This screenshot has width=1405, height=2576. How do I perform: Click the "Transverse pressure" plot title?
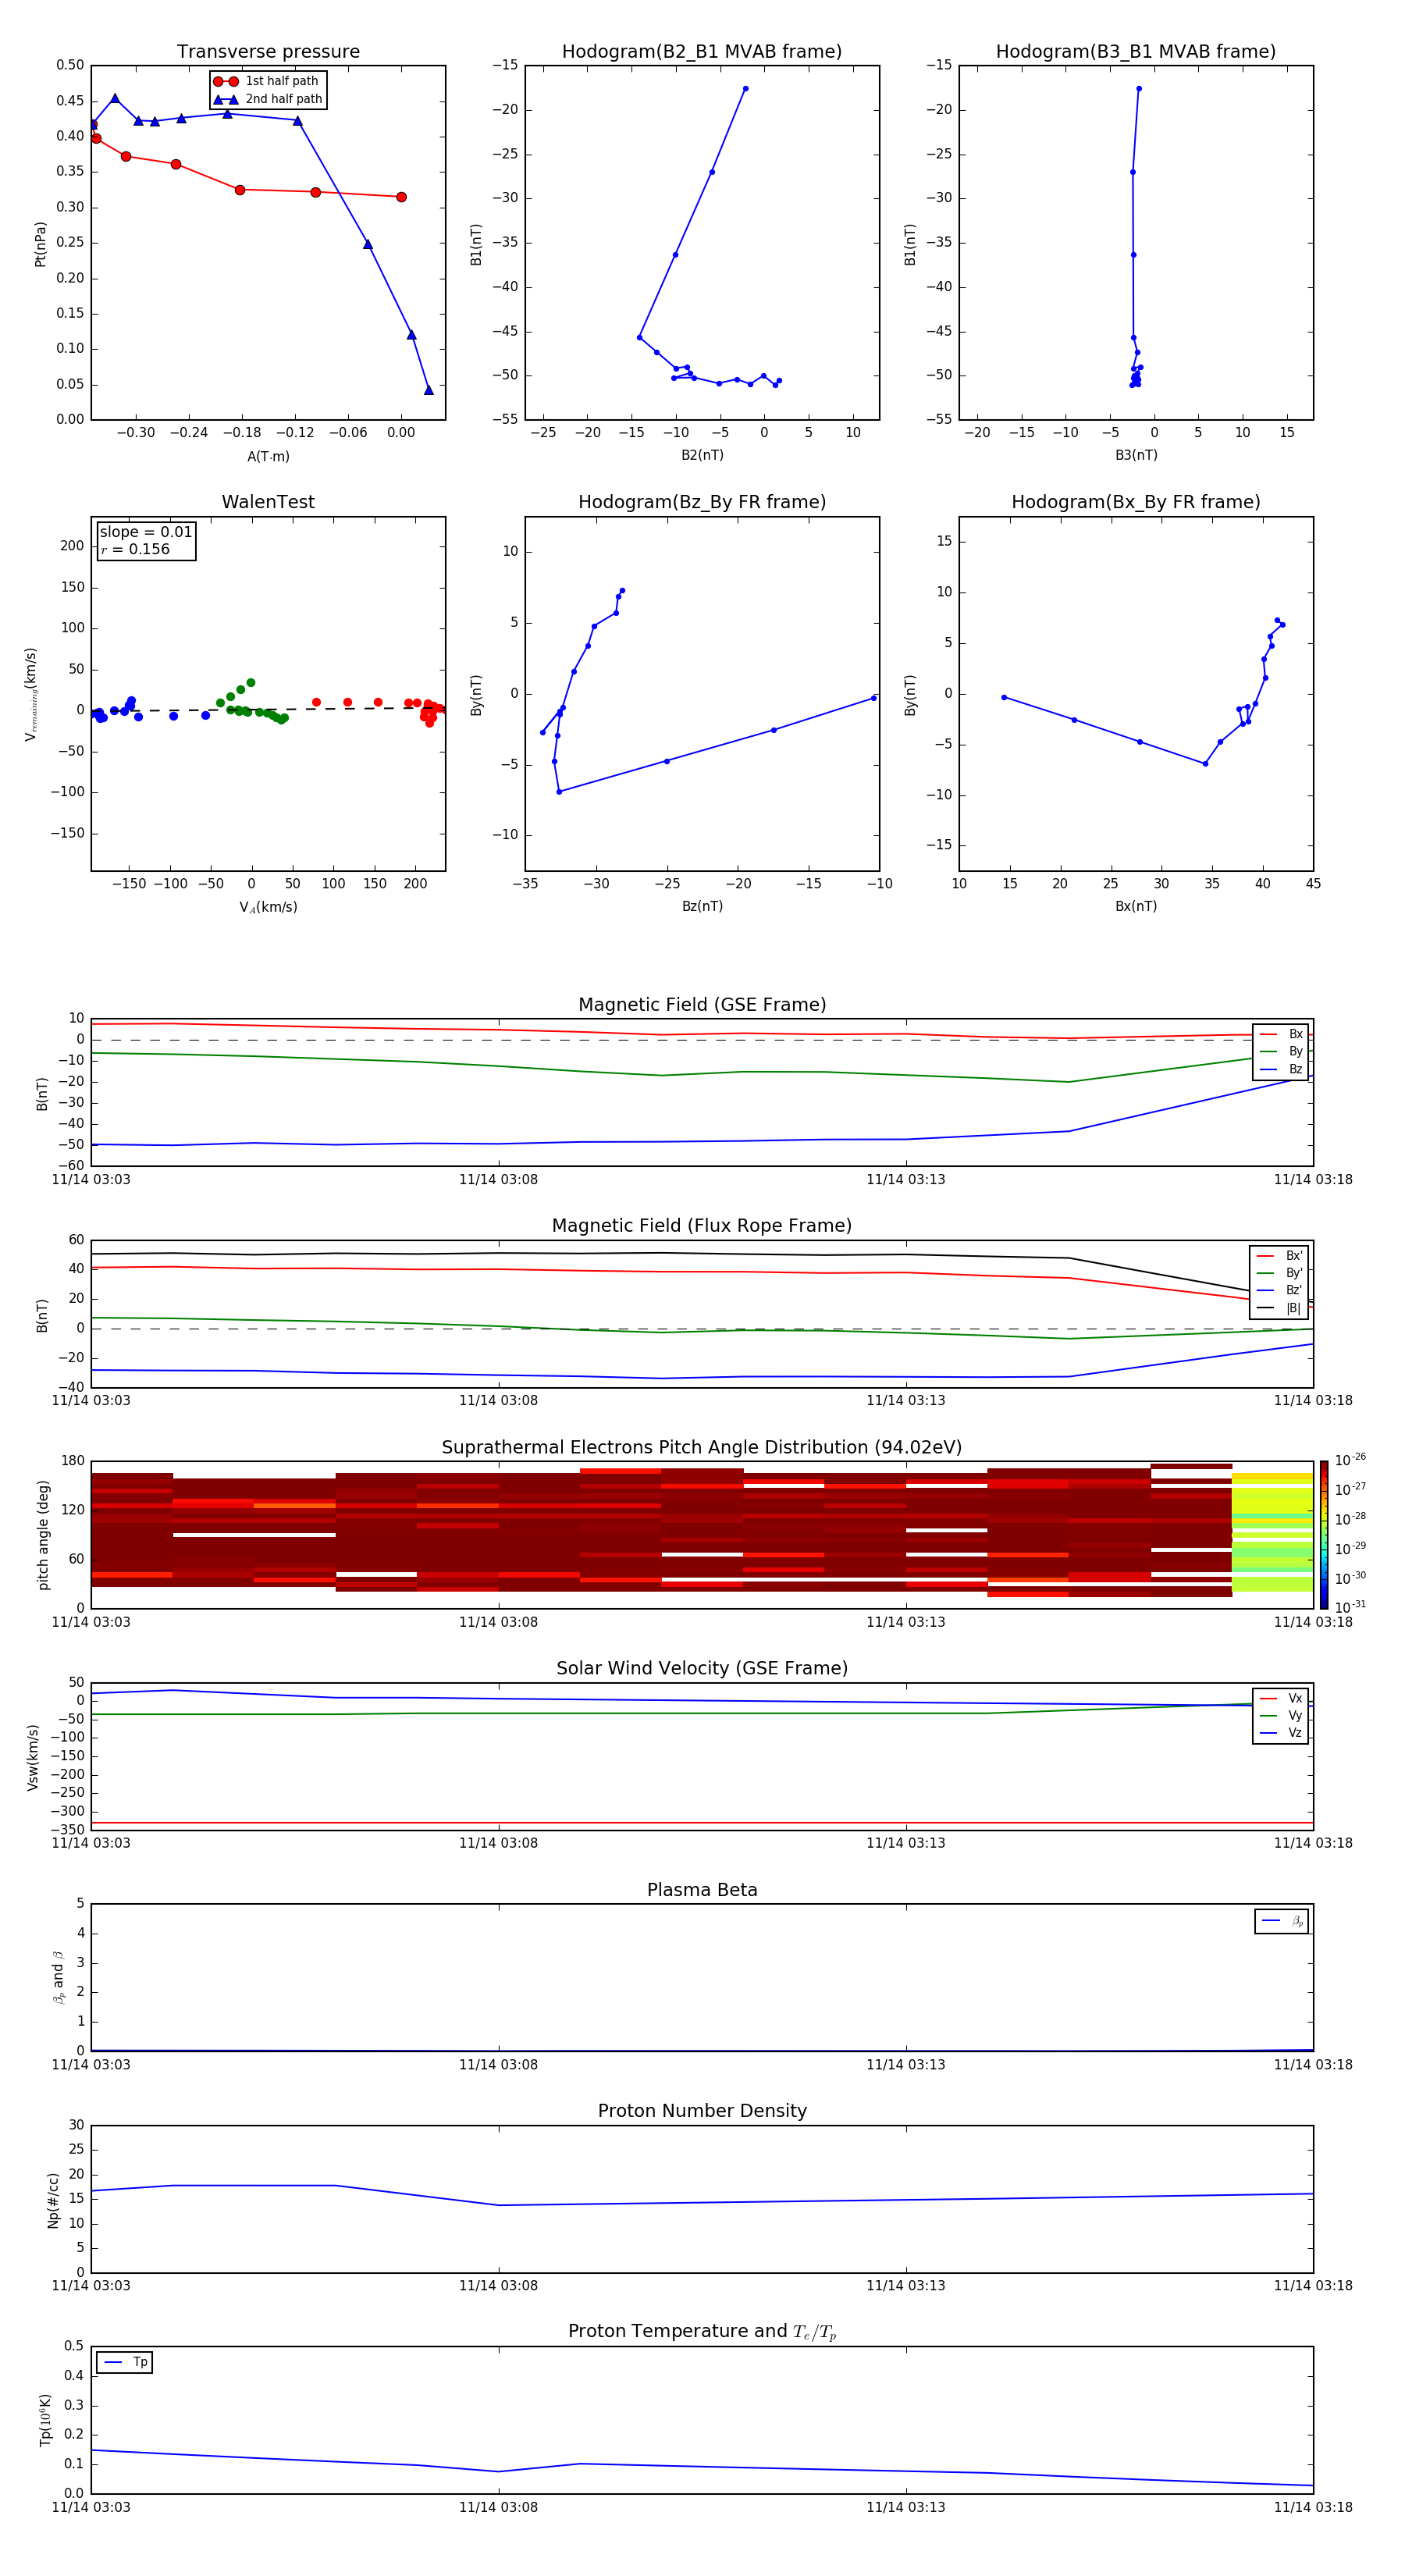pyautogui.click(x=268, y=52)
